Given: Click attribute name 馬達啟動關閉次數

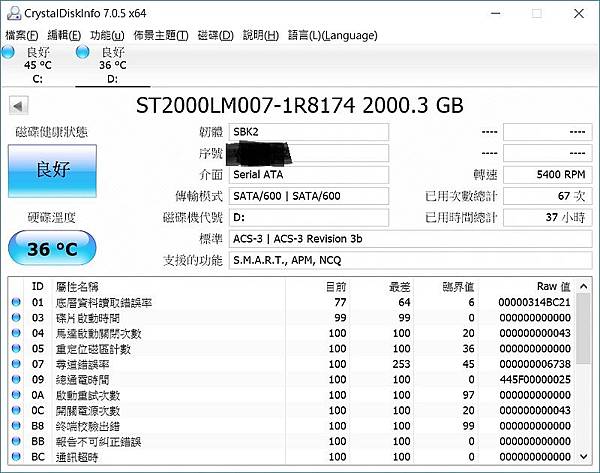Looking at the screenshot, I should pos(98,333).
